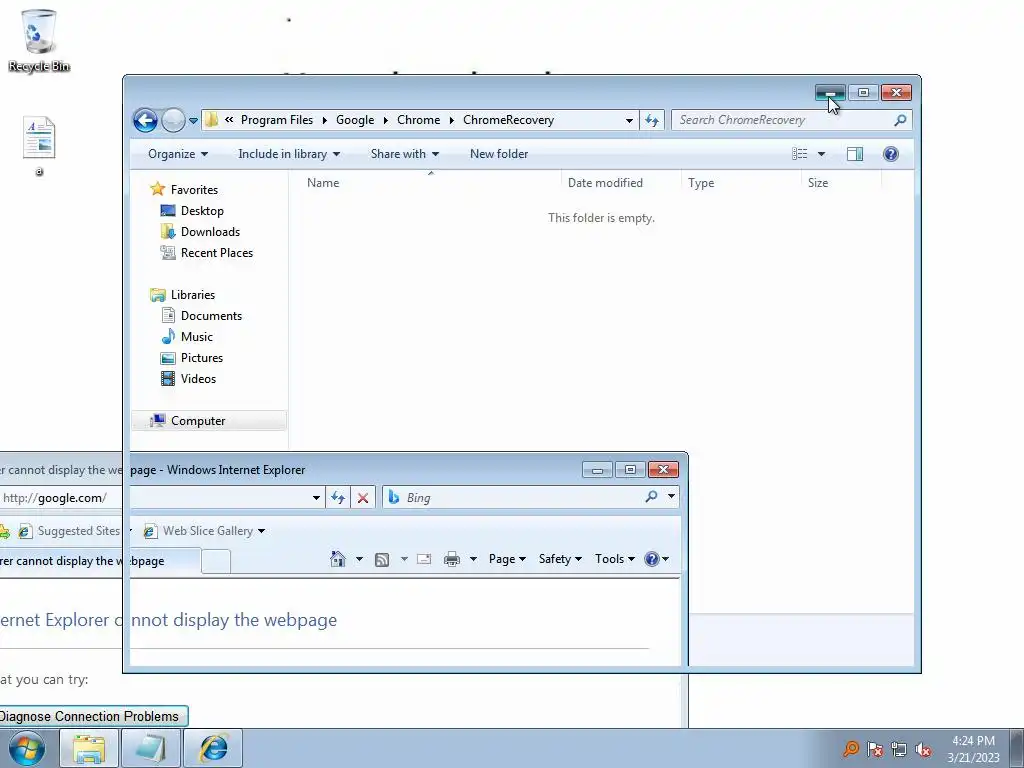Open Home button dropdown arrow
The image size is (1024, 768).
[359, 559]
